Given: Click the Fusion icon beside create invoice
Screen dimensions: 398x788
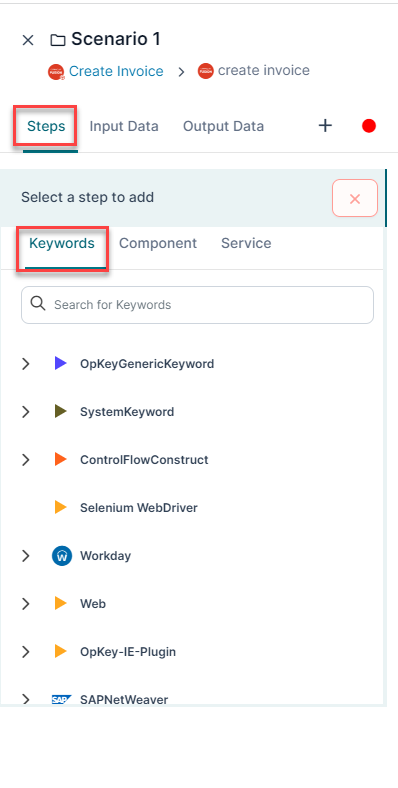Looking at the screenshot, I should click(x=206, y=71).
